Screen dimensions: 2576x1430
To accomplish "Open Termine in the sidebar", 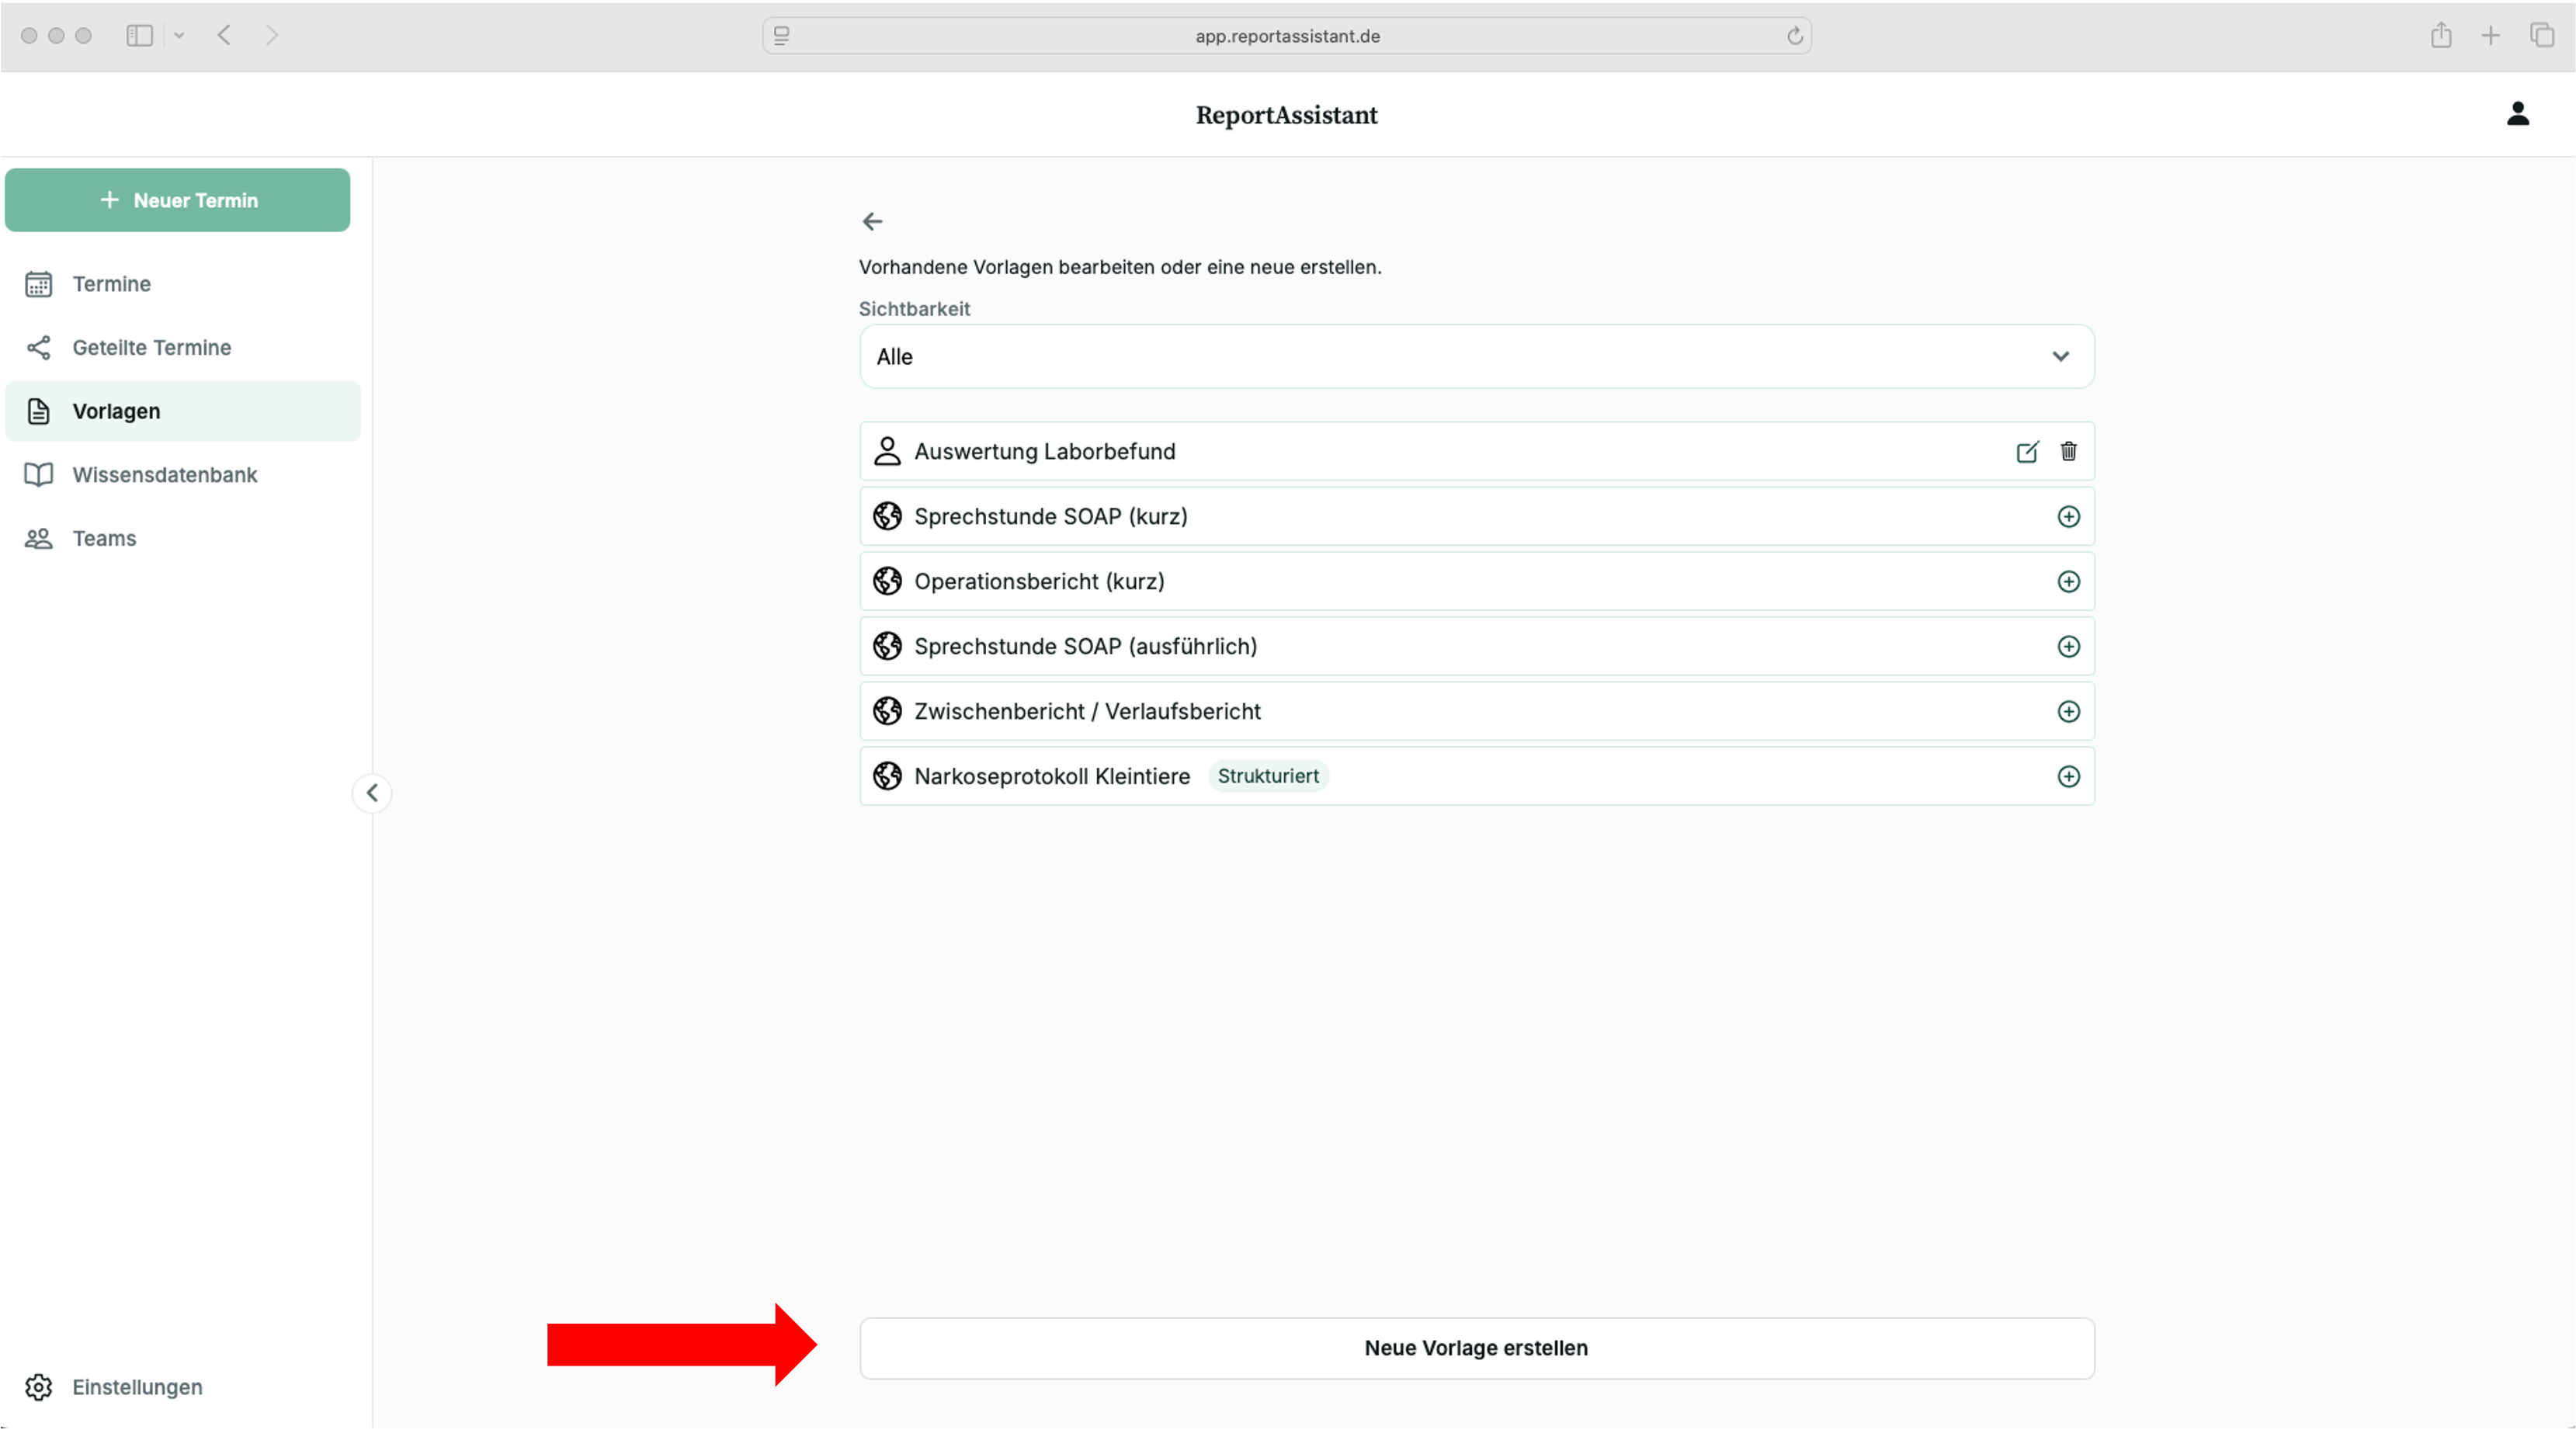I will pos(182,284).
